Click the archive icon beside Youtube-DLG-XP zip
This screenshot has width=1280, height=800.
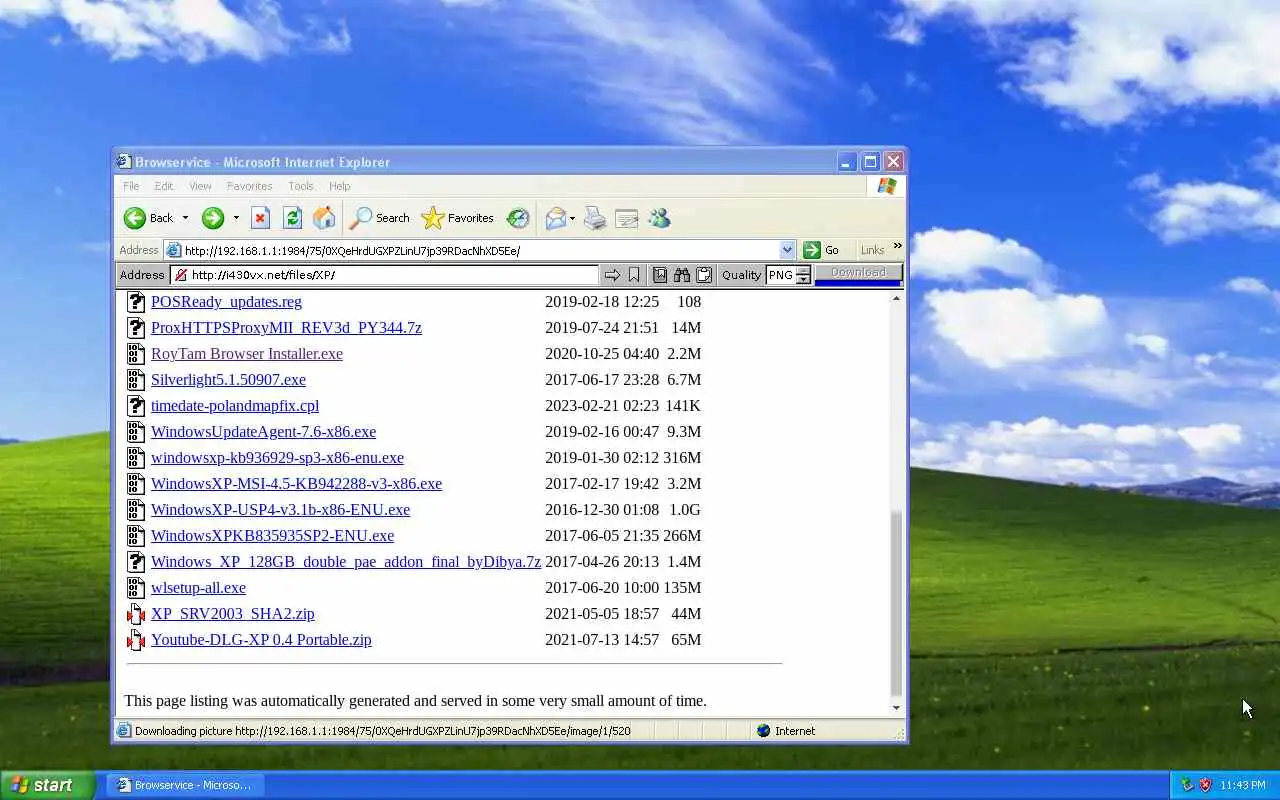pos(136,640)
